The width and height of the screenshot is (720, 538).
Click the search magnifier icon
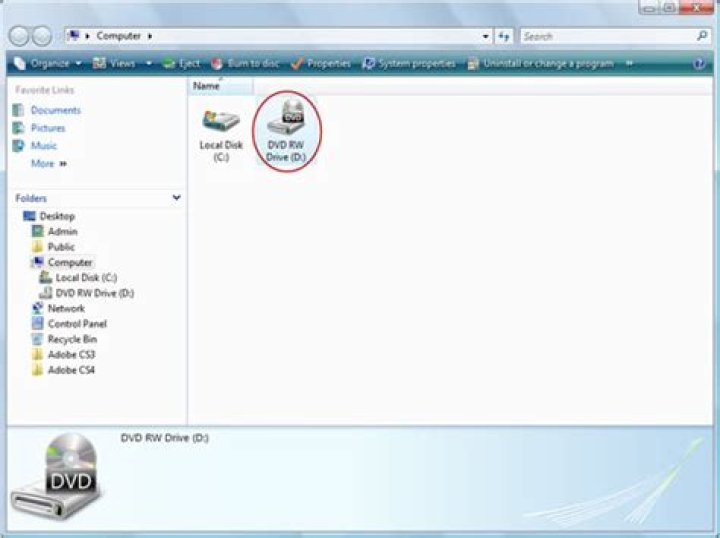click(702, 36)
